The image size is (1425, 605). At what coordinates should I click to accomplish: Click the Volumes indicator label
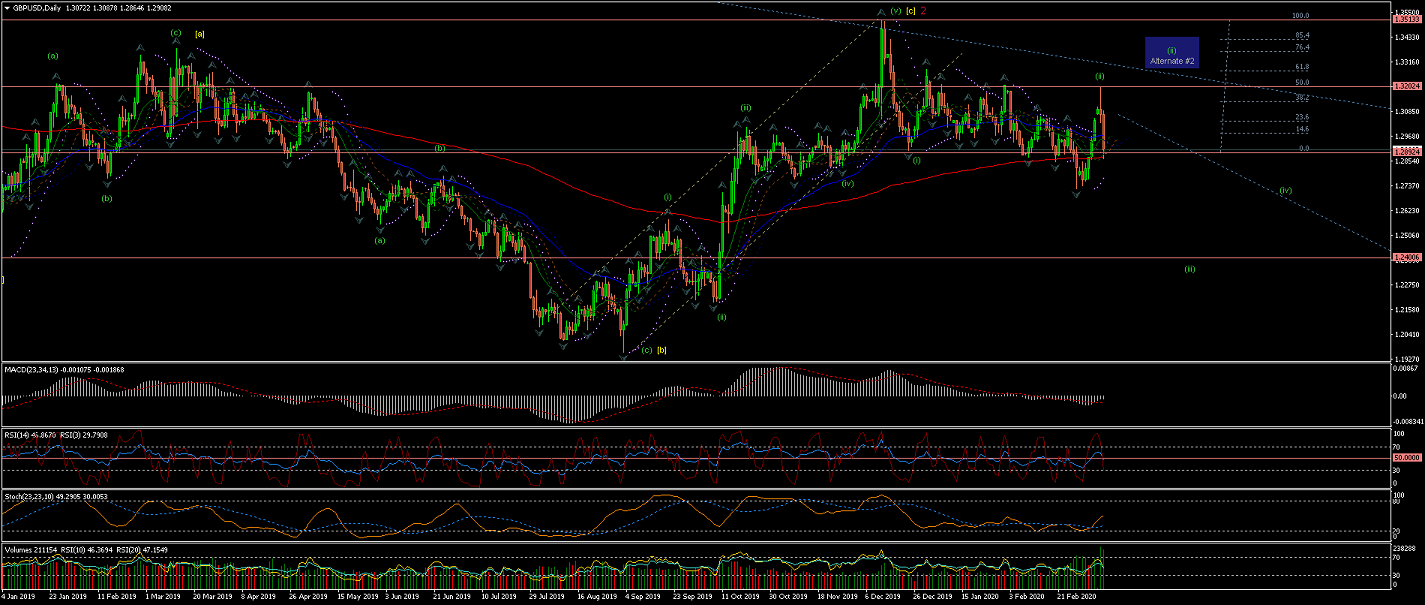22,549
